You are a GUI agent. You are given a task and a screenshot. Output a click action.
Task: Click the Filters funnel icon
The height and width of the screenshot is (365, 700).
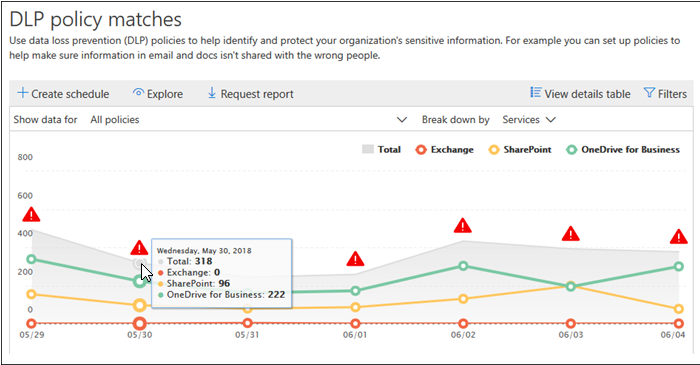click(x=649, y=92)
